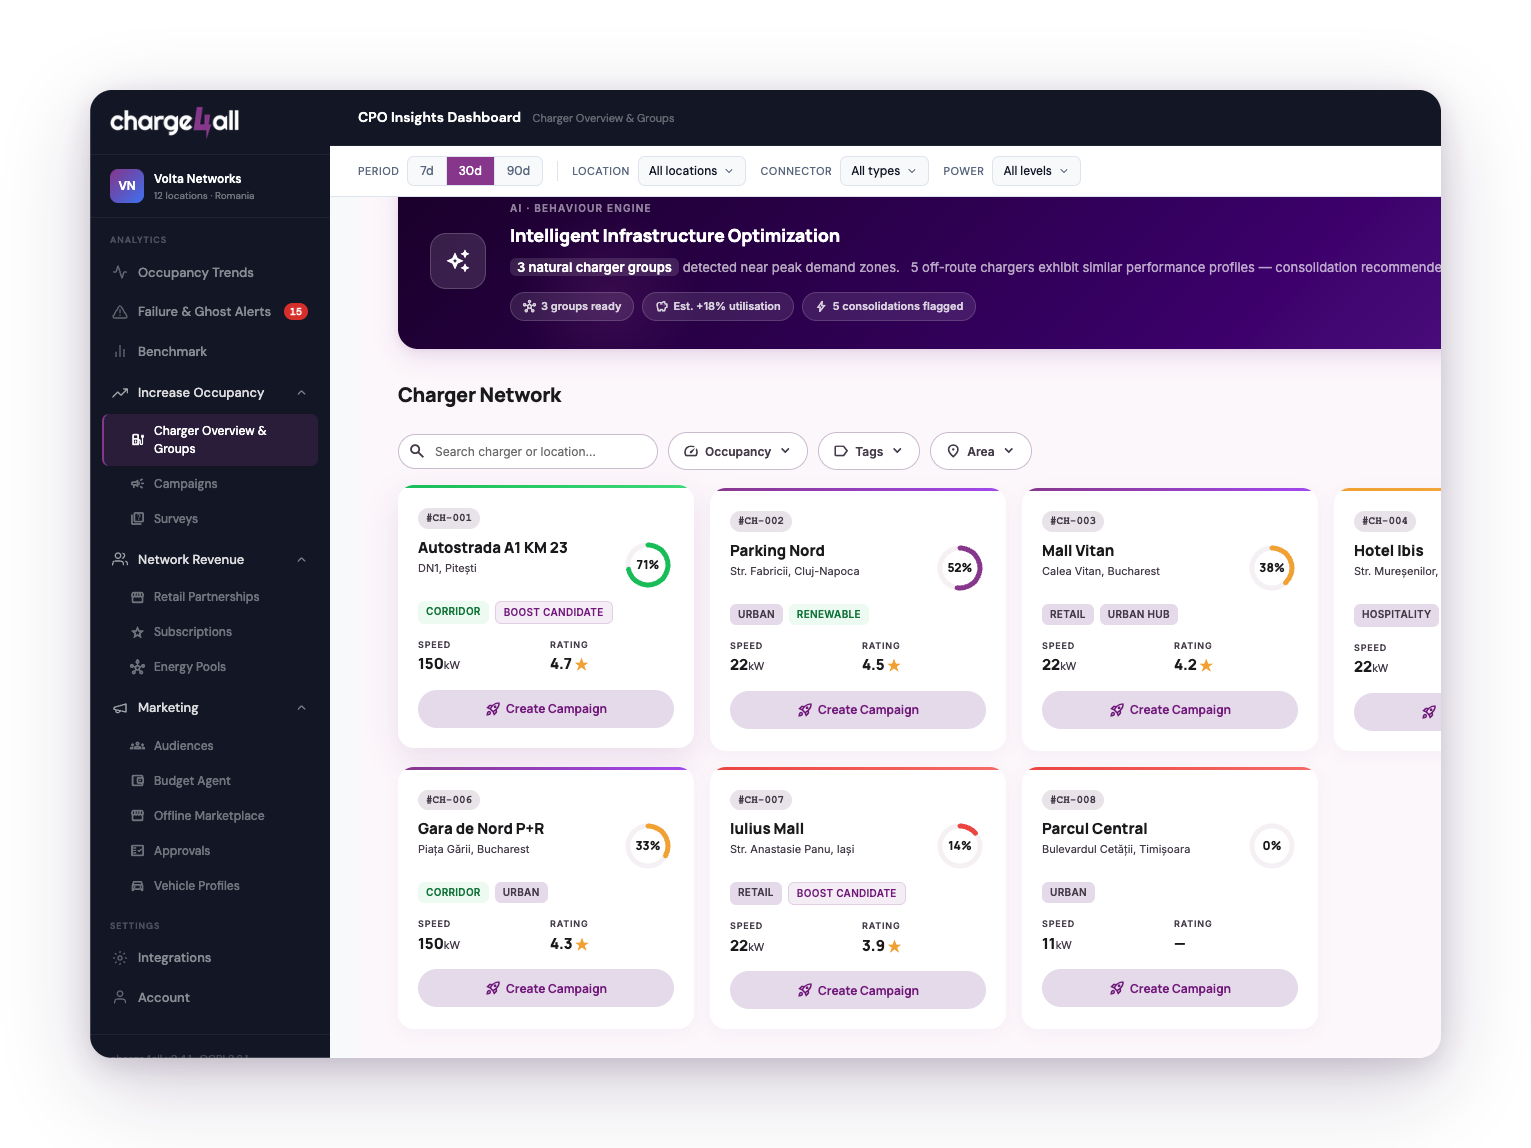
Task: Click the Audiences group icon
Action: pyautogui.click(x=138, y=746)
